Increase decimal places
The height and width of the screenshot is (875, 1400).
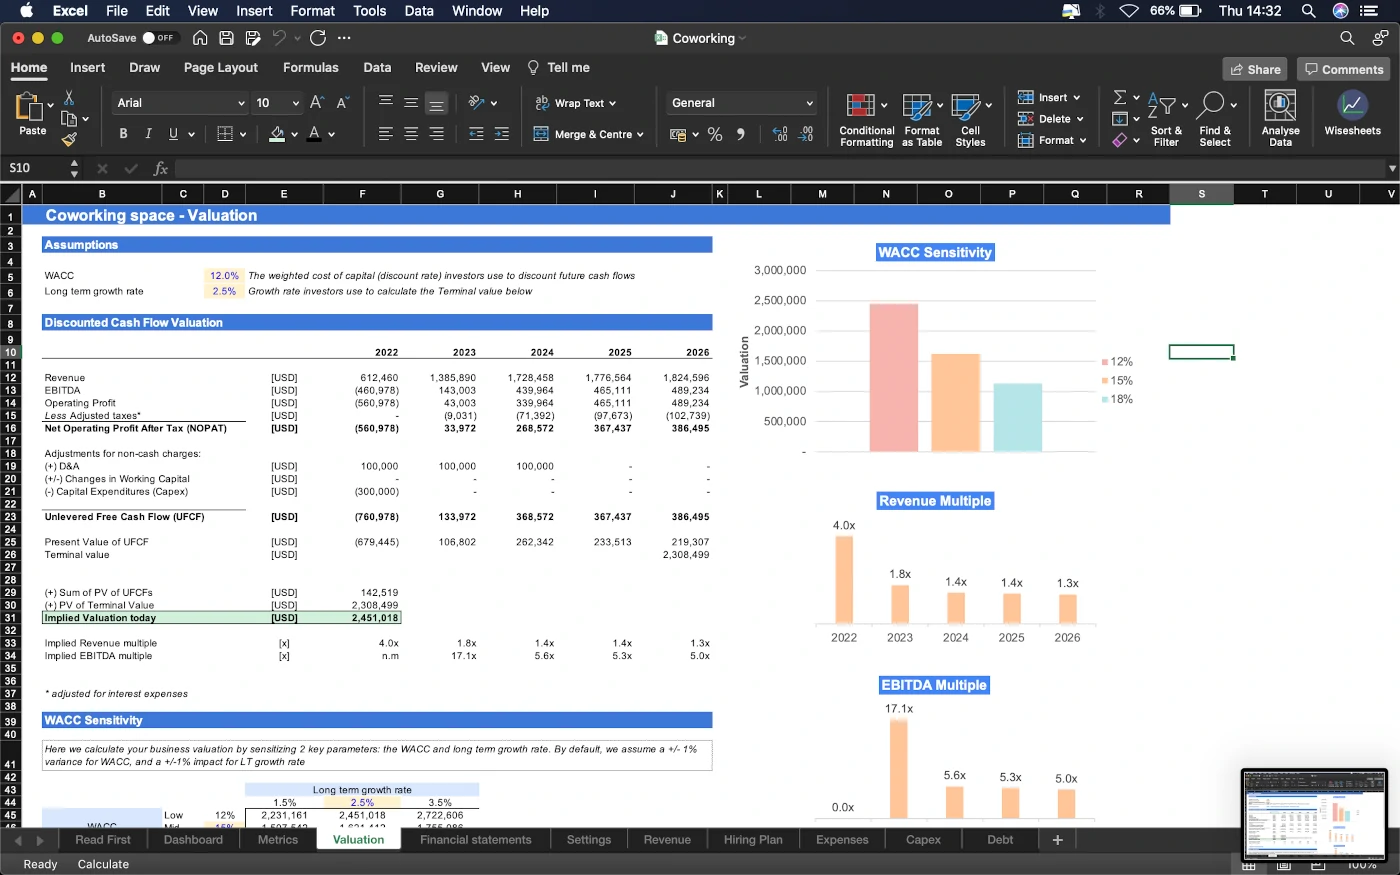pyautogui.click(x=780, y=134)
